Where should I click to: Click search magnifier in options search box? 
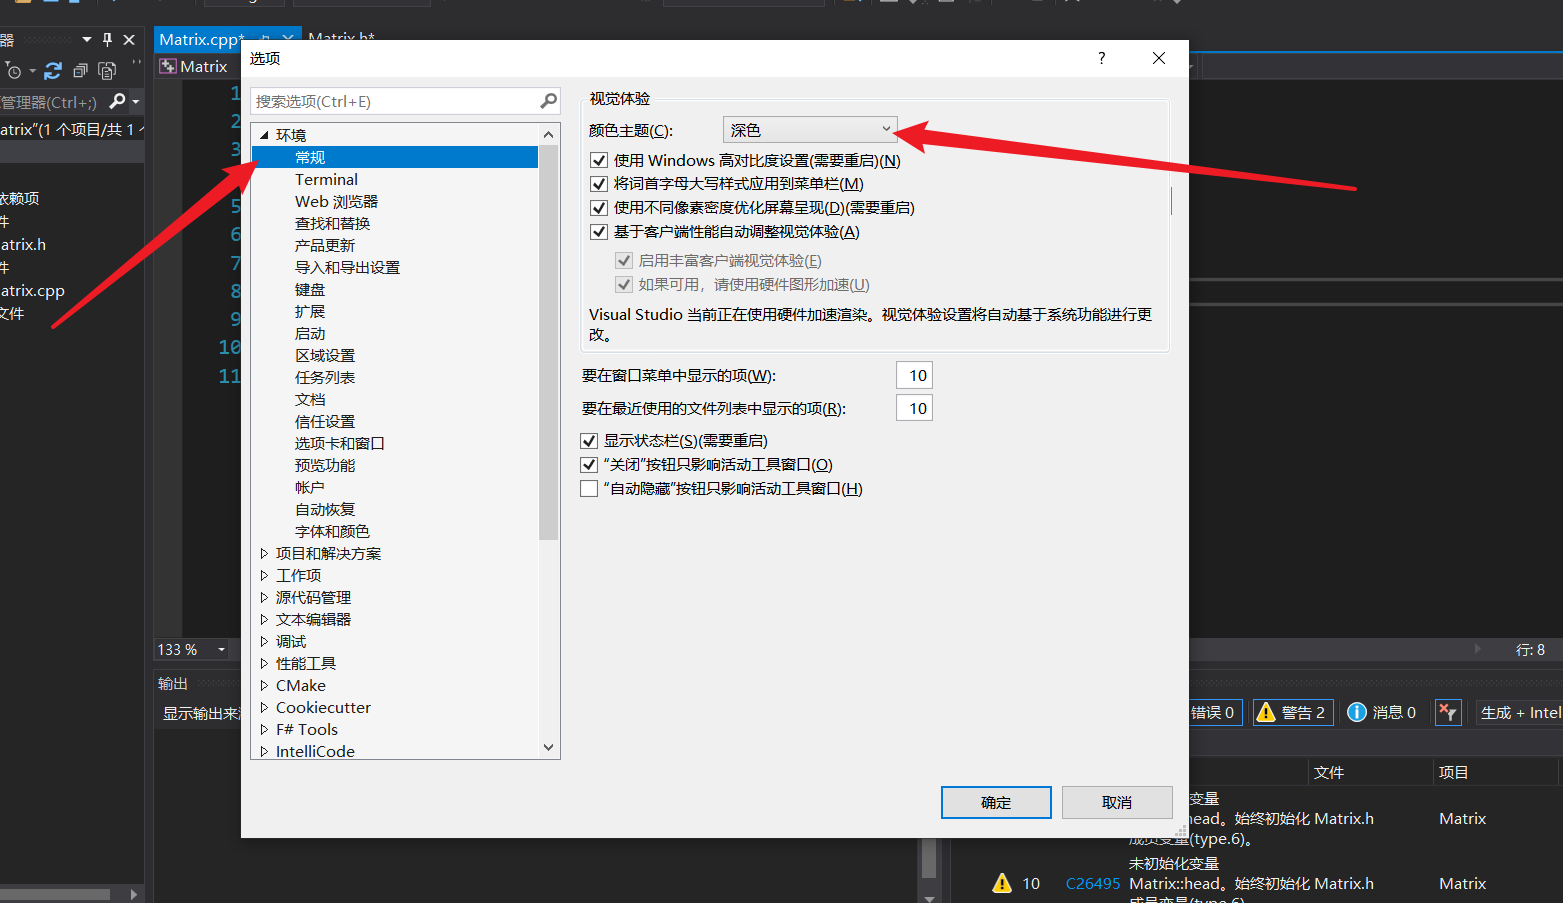[548, 101]
